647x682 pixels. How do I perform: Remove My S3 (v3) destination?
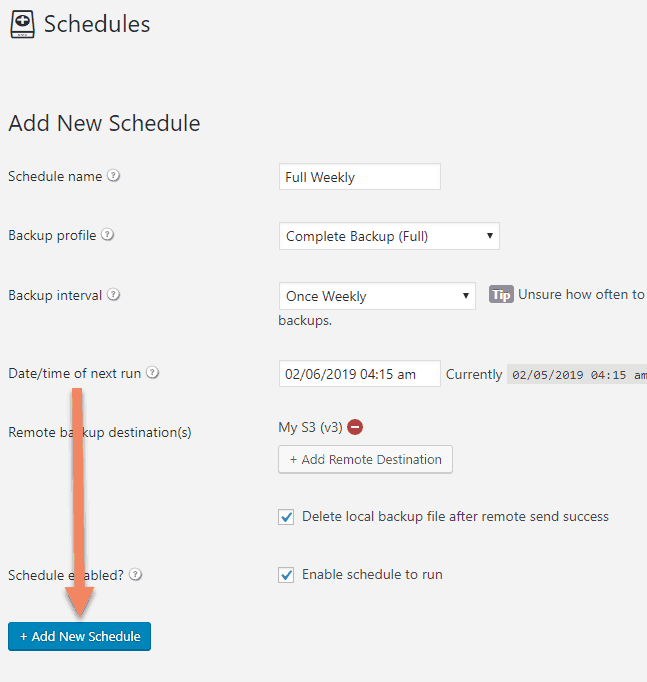(355, 427)
